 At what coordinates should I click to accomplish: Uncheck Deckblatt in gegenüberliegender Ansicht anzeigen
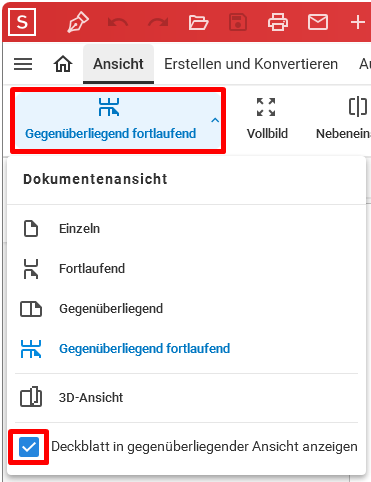pos(29,447)
